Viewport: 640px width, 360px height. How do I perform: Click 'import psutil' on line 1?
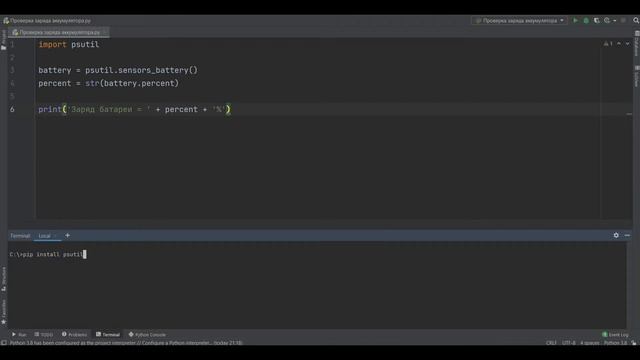pos(69,44)
